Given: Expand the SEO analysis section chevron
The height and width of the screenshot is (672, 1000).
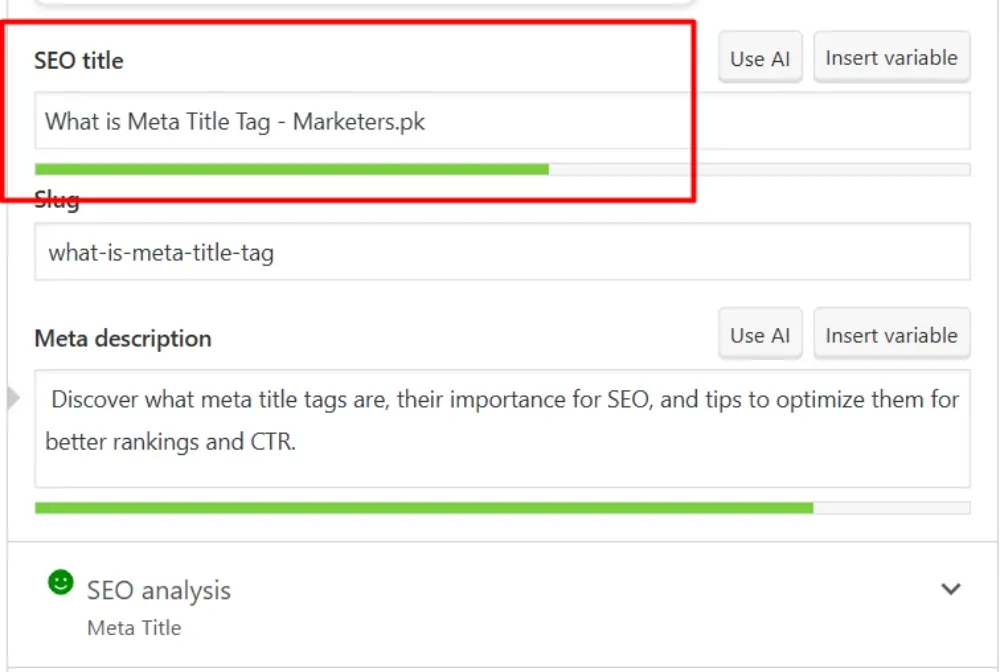Looking at the screenshot, I should tap(951, 589).
